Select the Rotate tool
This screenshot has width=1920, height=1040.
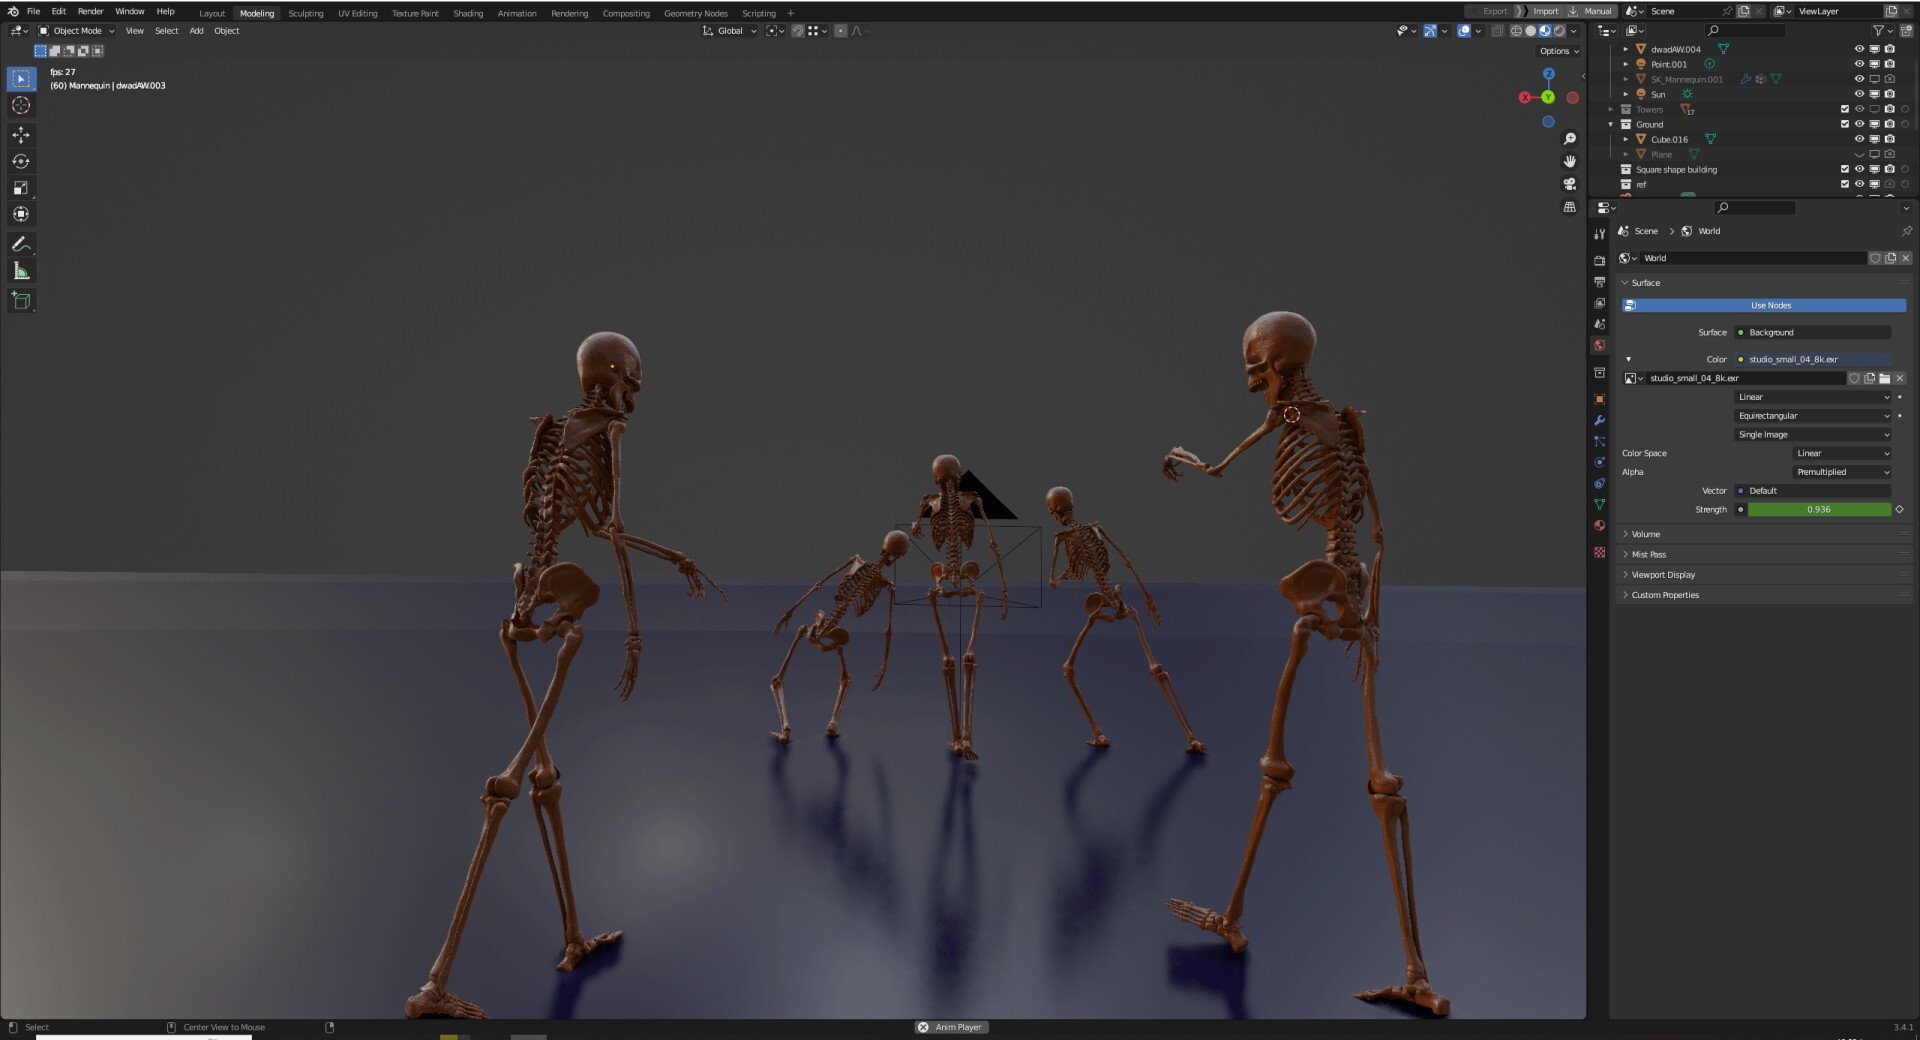pyautogui.click(x=20, y=161)
